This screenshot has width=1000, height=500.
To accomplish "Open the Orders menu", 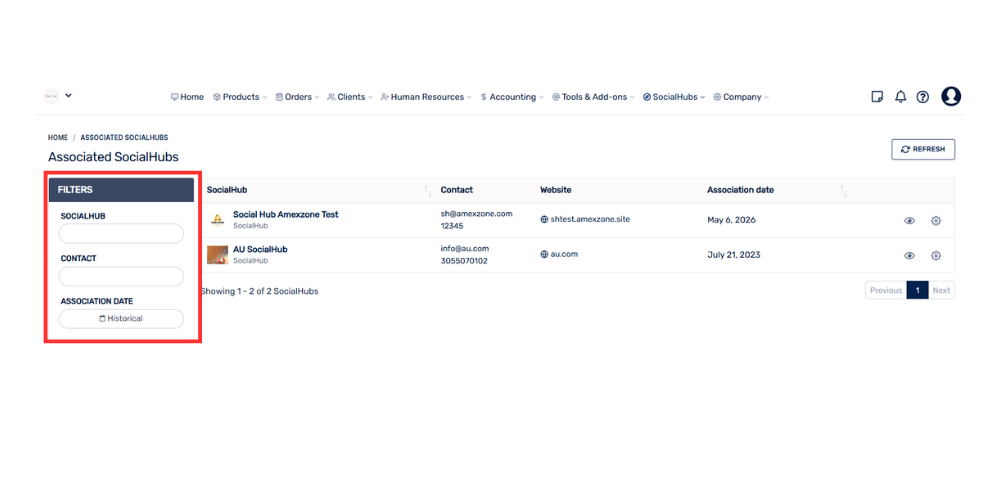I will [297, 97].
